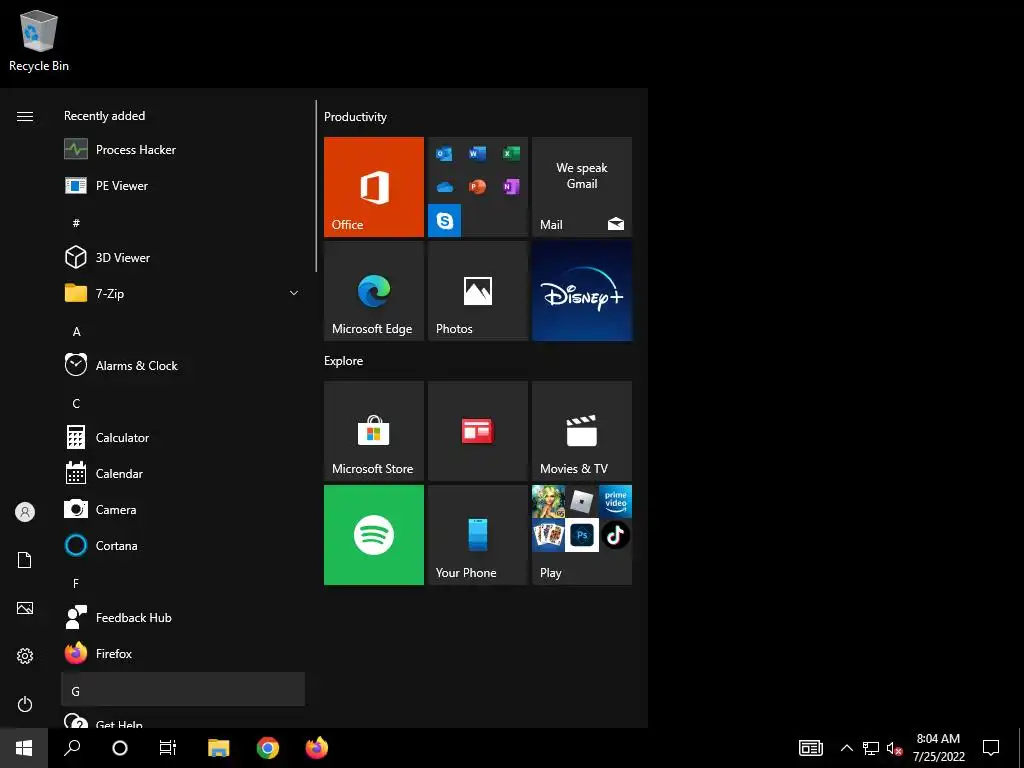Launch Firefox from taskbar
The image size is (1024, 768).
[x=317, y=748]
